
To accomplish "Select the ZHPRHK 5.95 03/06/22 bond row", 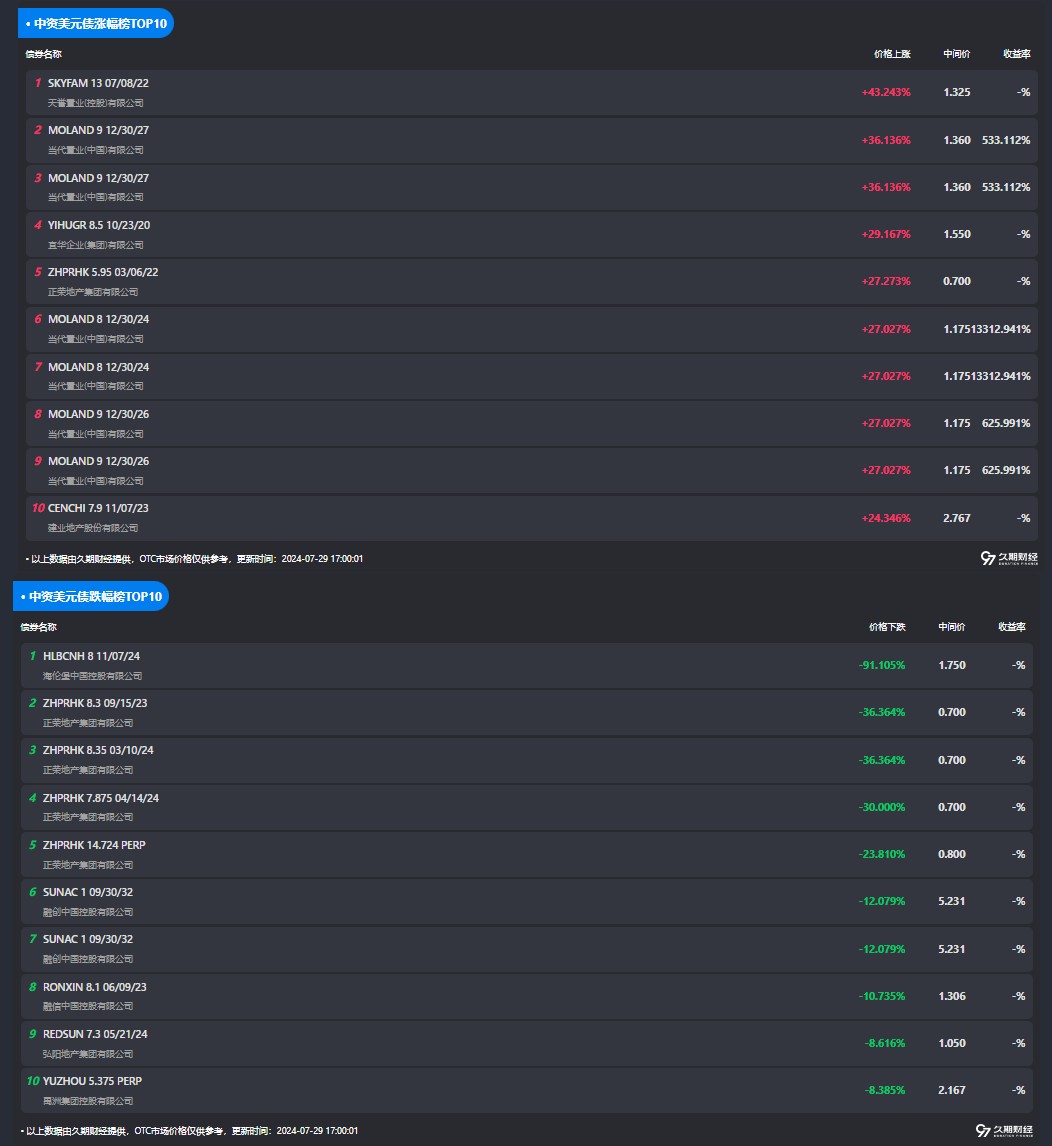I will tap(103, 272).
